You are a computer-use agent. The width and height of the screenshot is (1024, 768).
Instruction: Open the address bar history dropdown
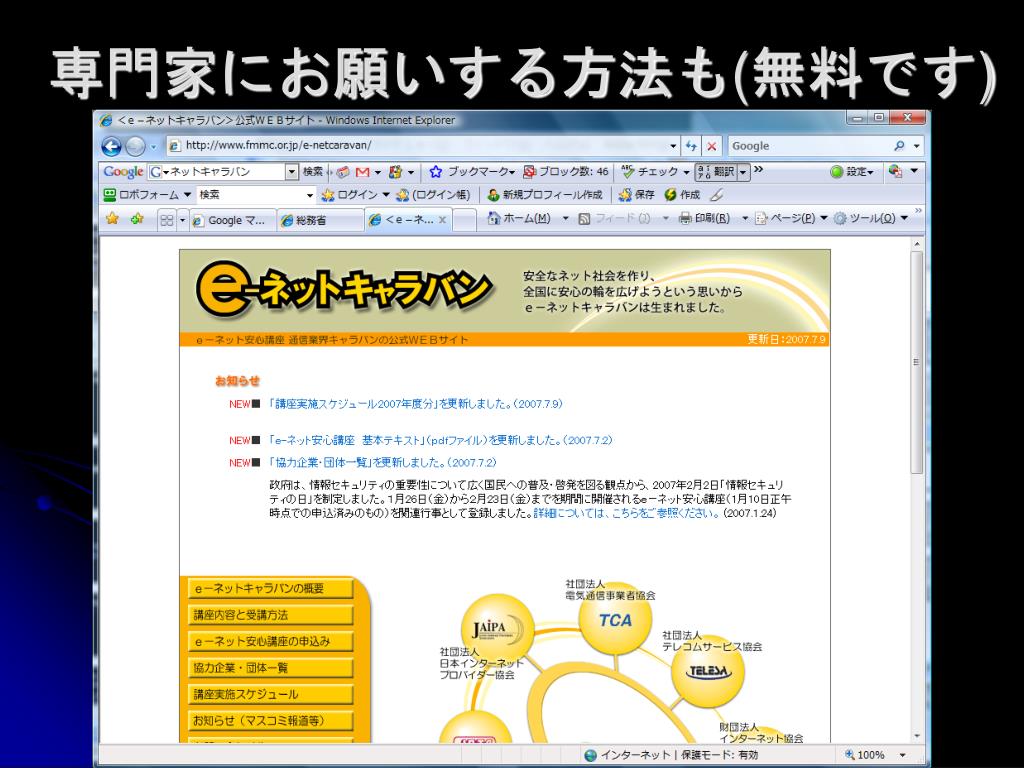(673, 146)
